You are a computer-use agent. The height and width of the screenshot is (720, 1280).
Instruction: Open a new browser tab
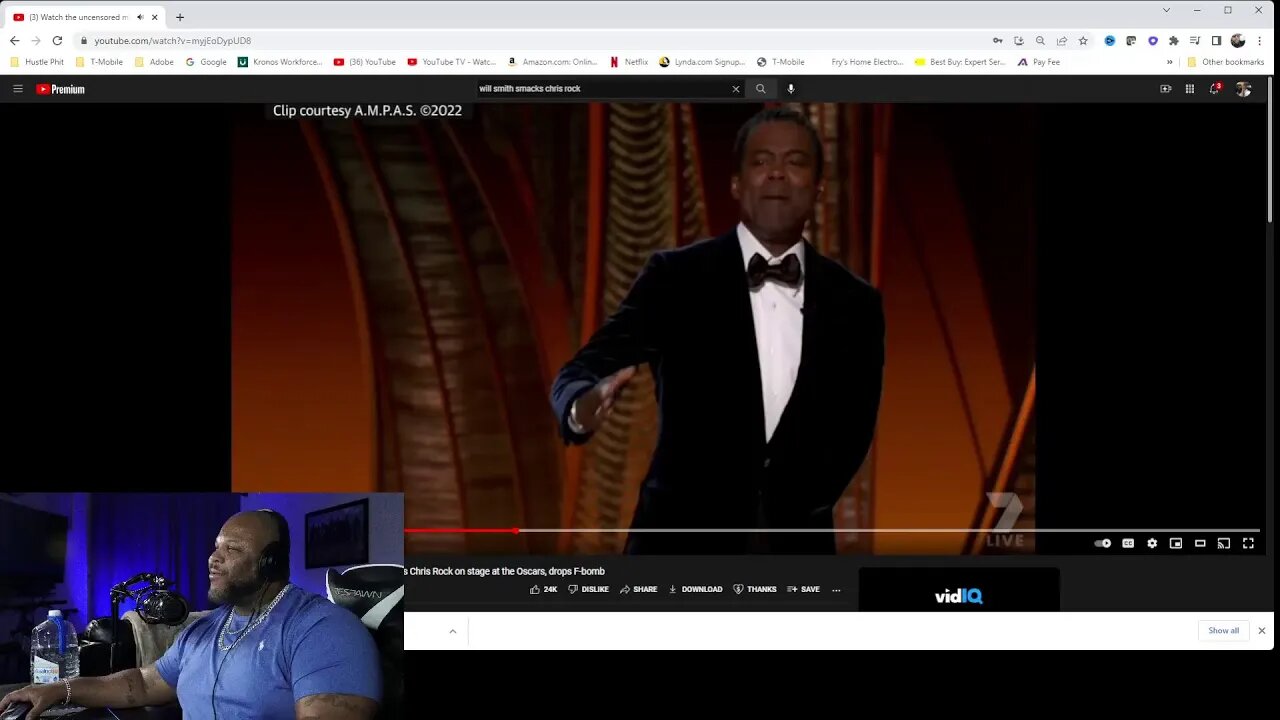tap(180, 17)
